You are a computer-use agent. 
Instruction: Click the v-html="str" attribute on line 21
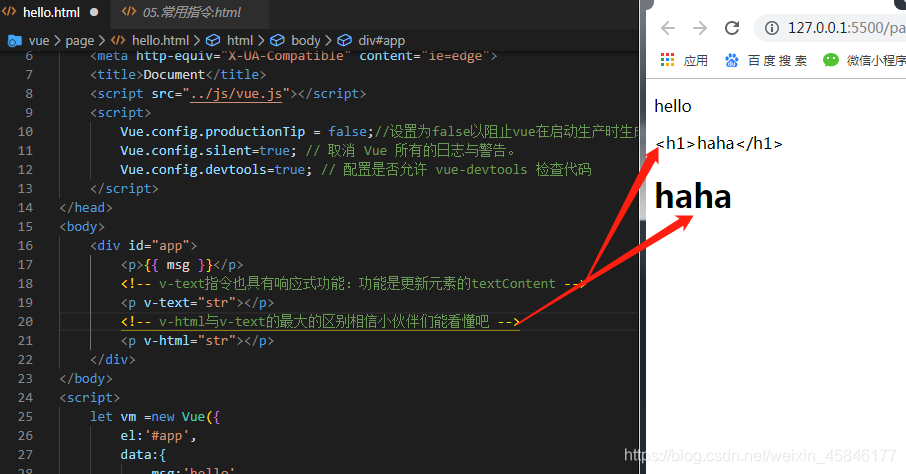tap(190, 340)
